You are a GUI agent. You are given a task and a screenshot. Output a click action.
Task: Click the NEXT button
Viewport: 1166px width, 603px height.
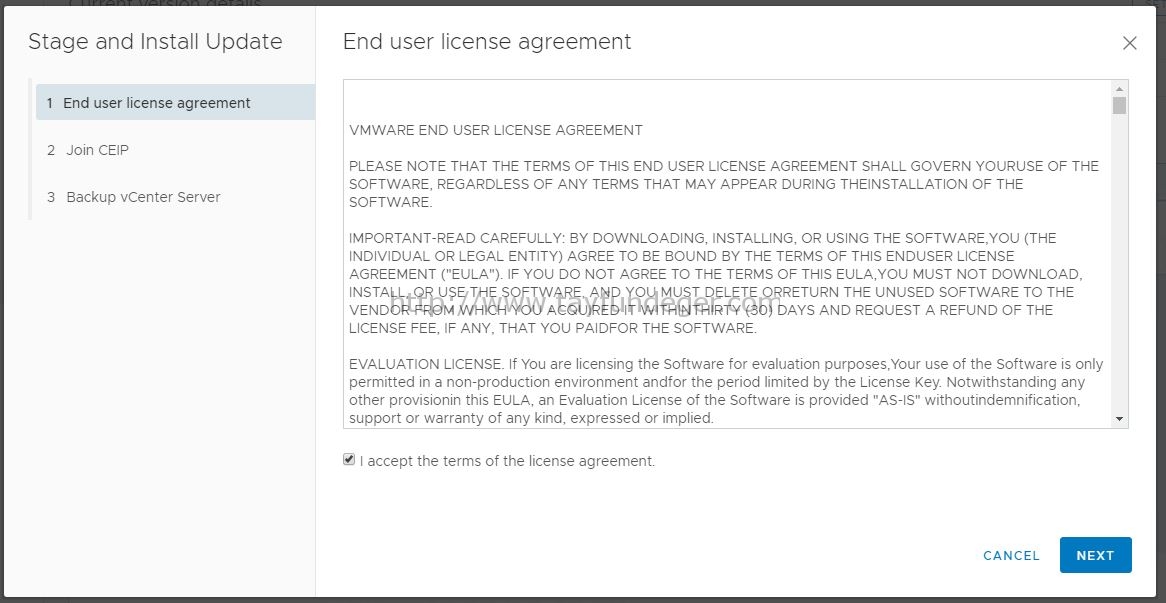pos(1095,555)
